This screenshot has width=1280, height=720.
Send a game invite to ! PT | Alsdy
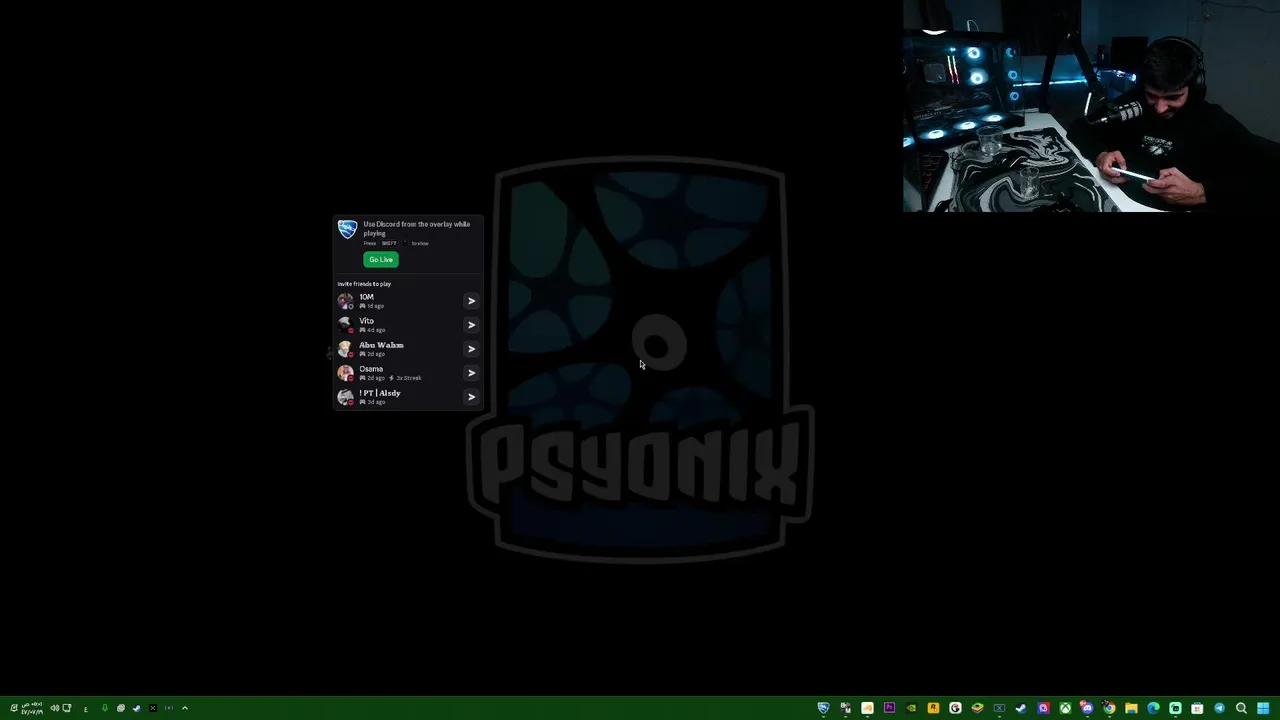tap(471, 397)
